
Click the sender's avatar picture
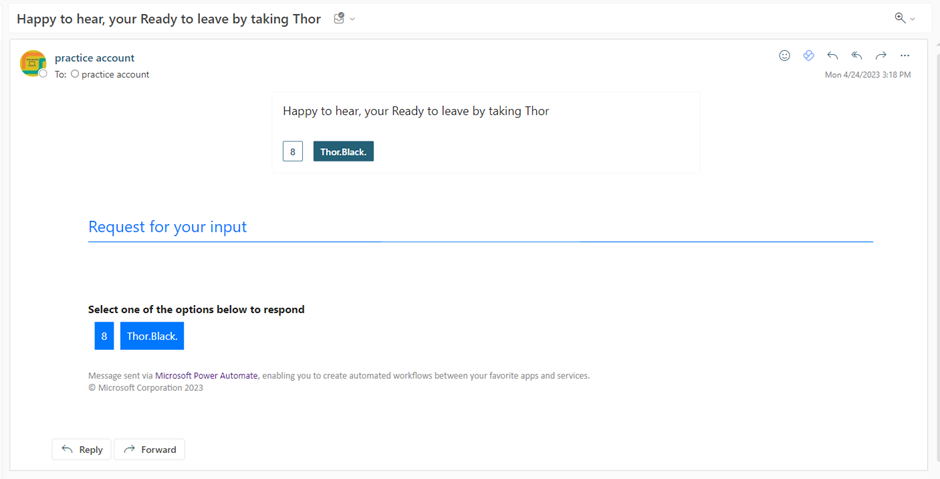pos(33,63)
